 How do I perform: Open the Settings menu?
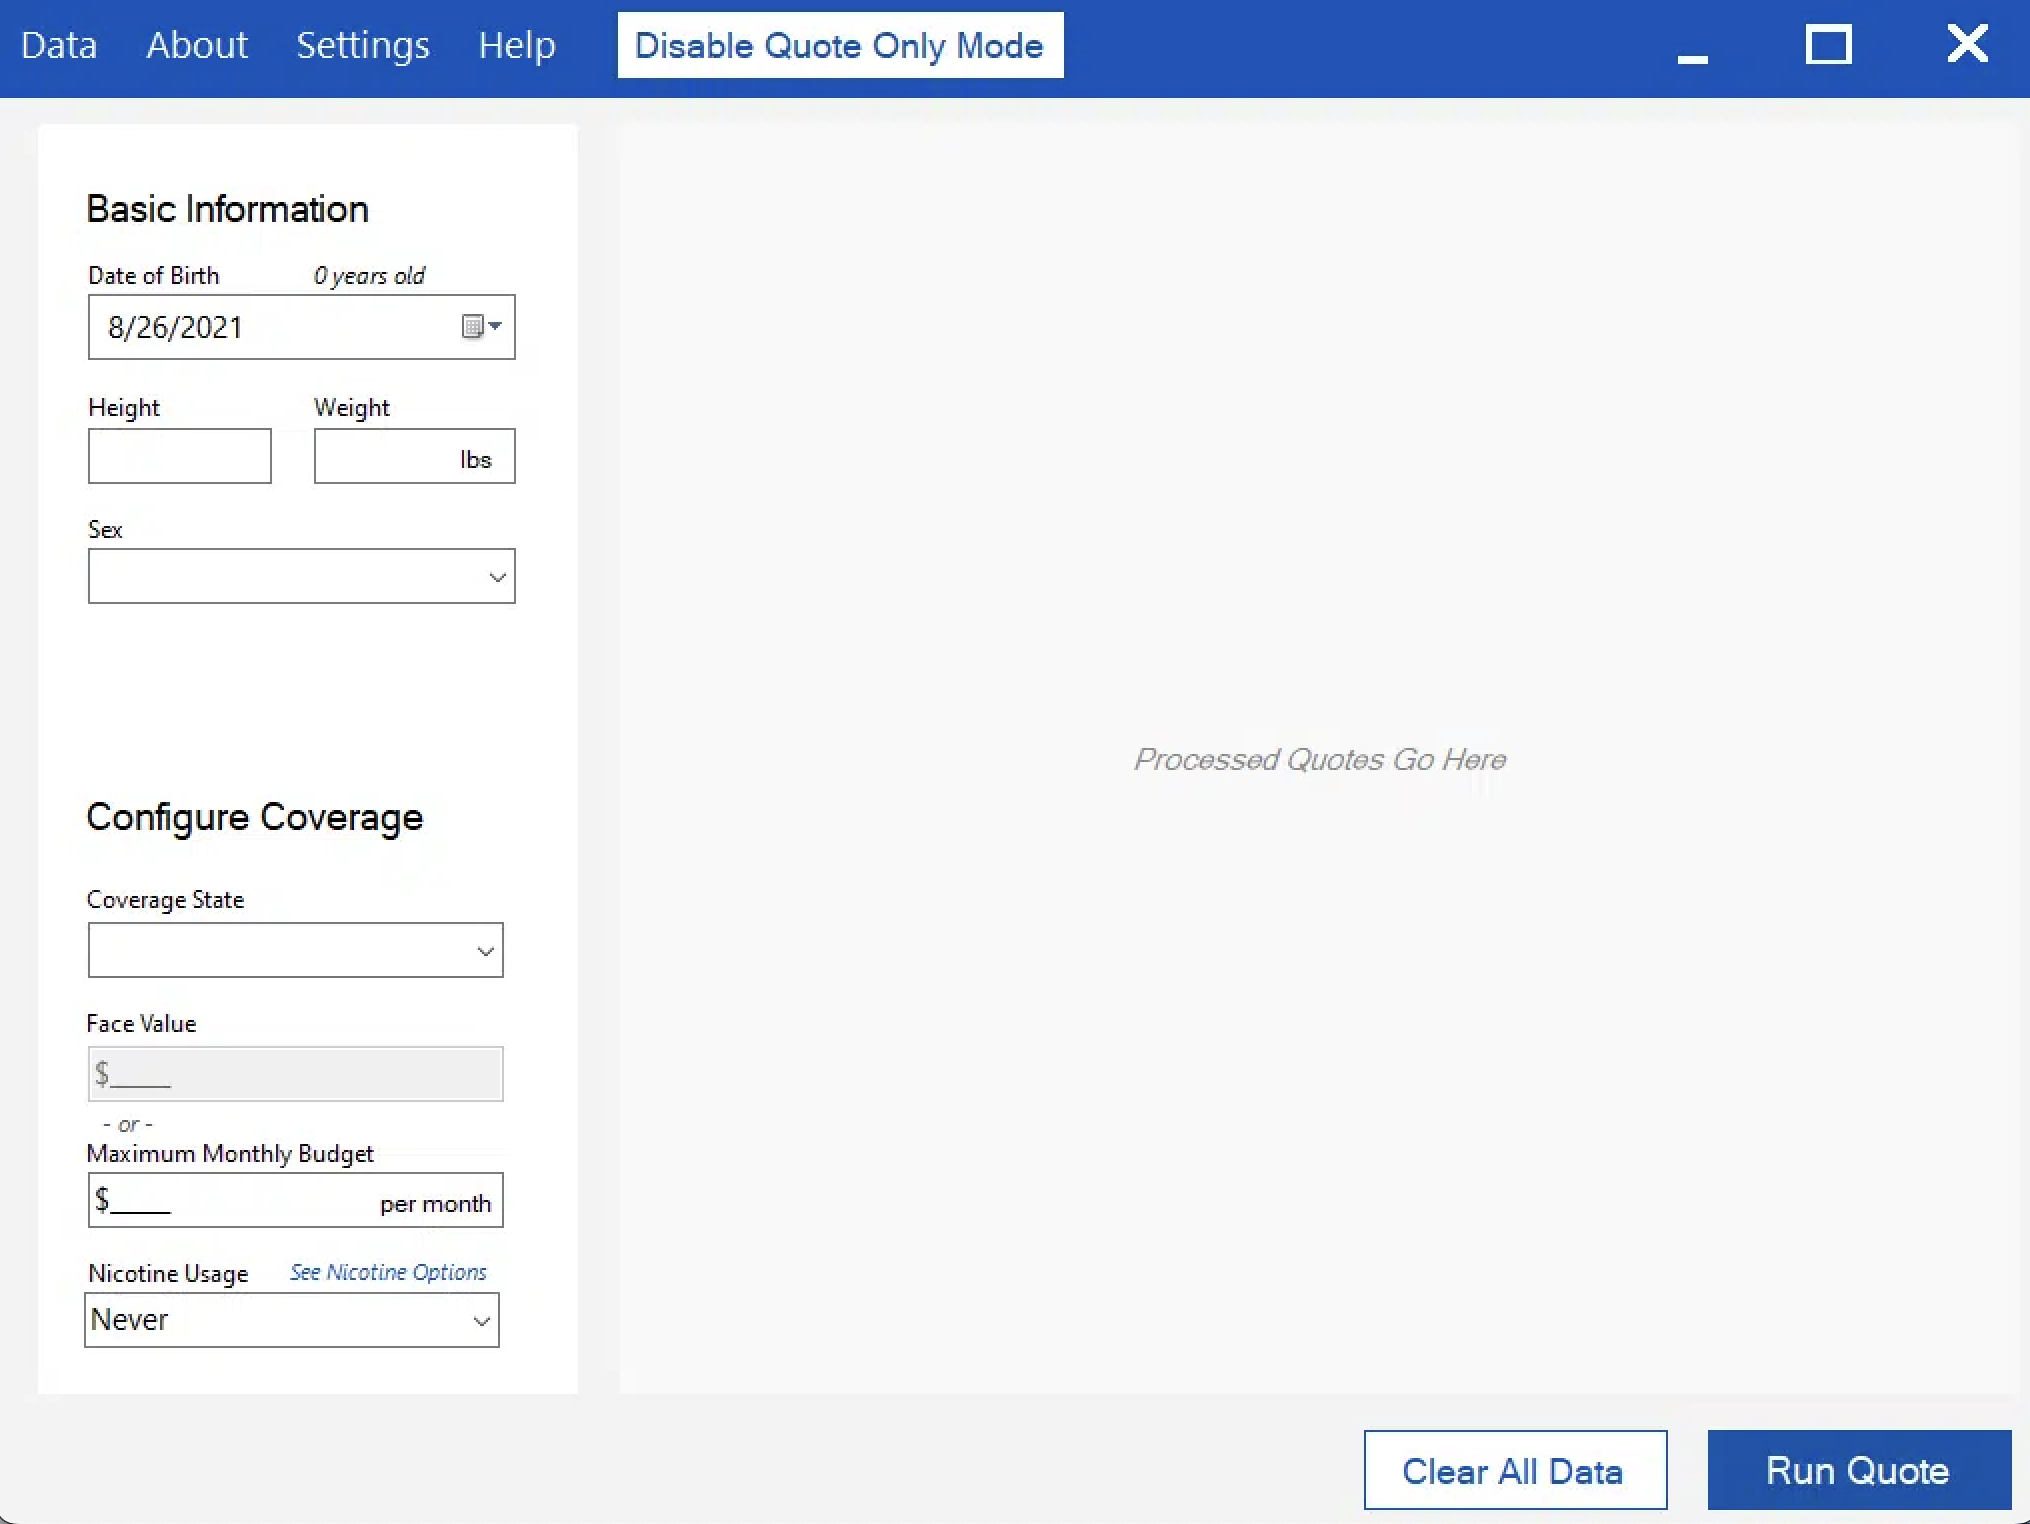(362, 45)
